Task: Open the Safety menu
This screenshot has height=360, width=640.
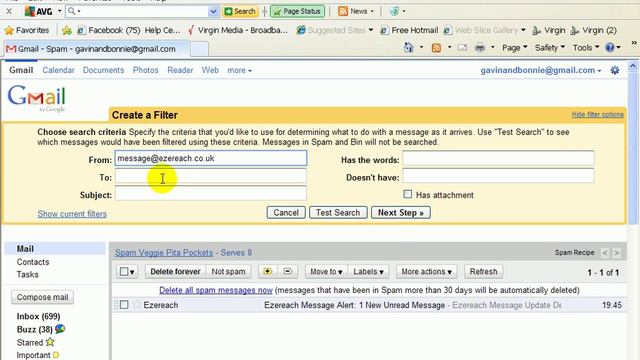Action: pyautogui.click(x=550, y=48)
